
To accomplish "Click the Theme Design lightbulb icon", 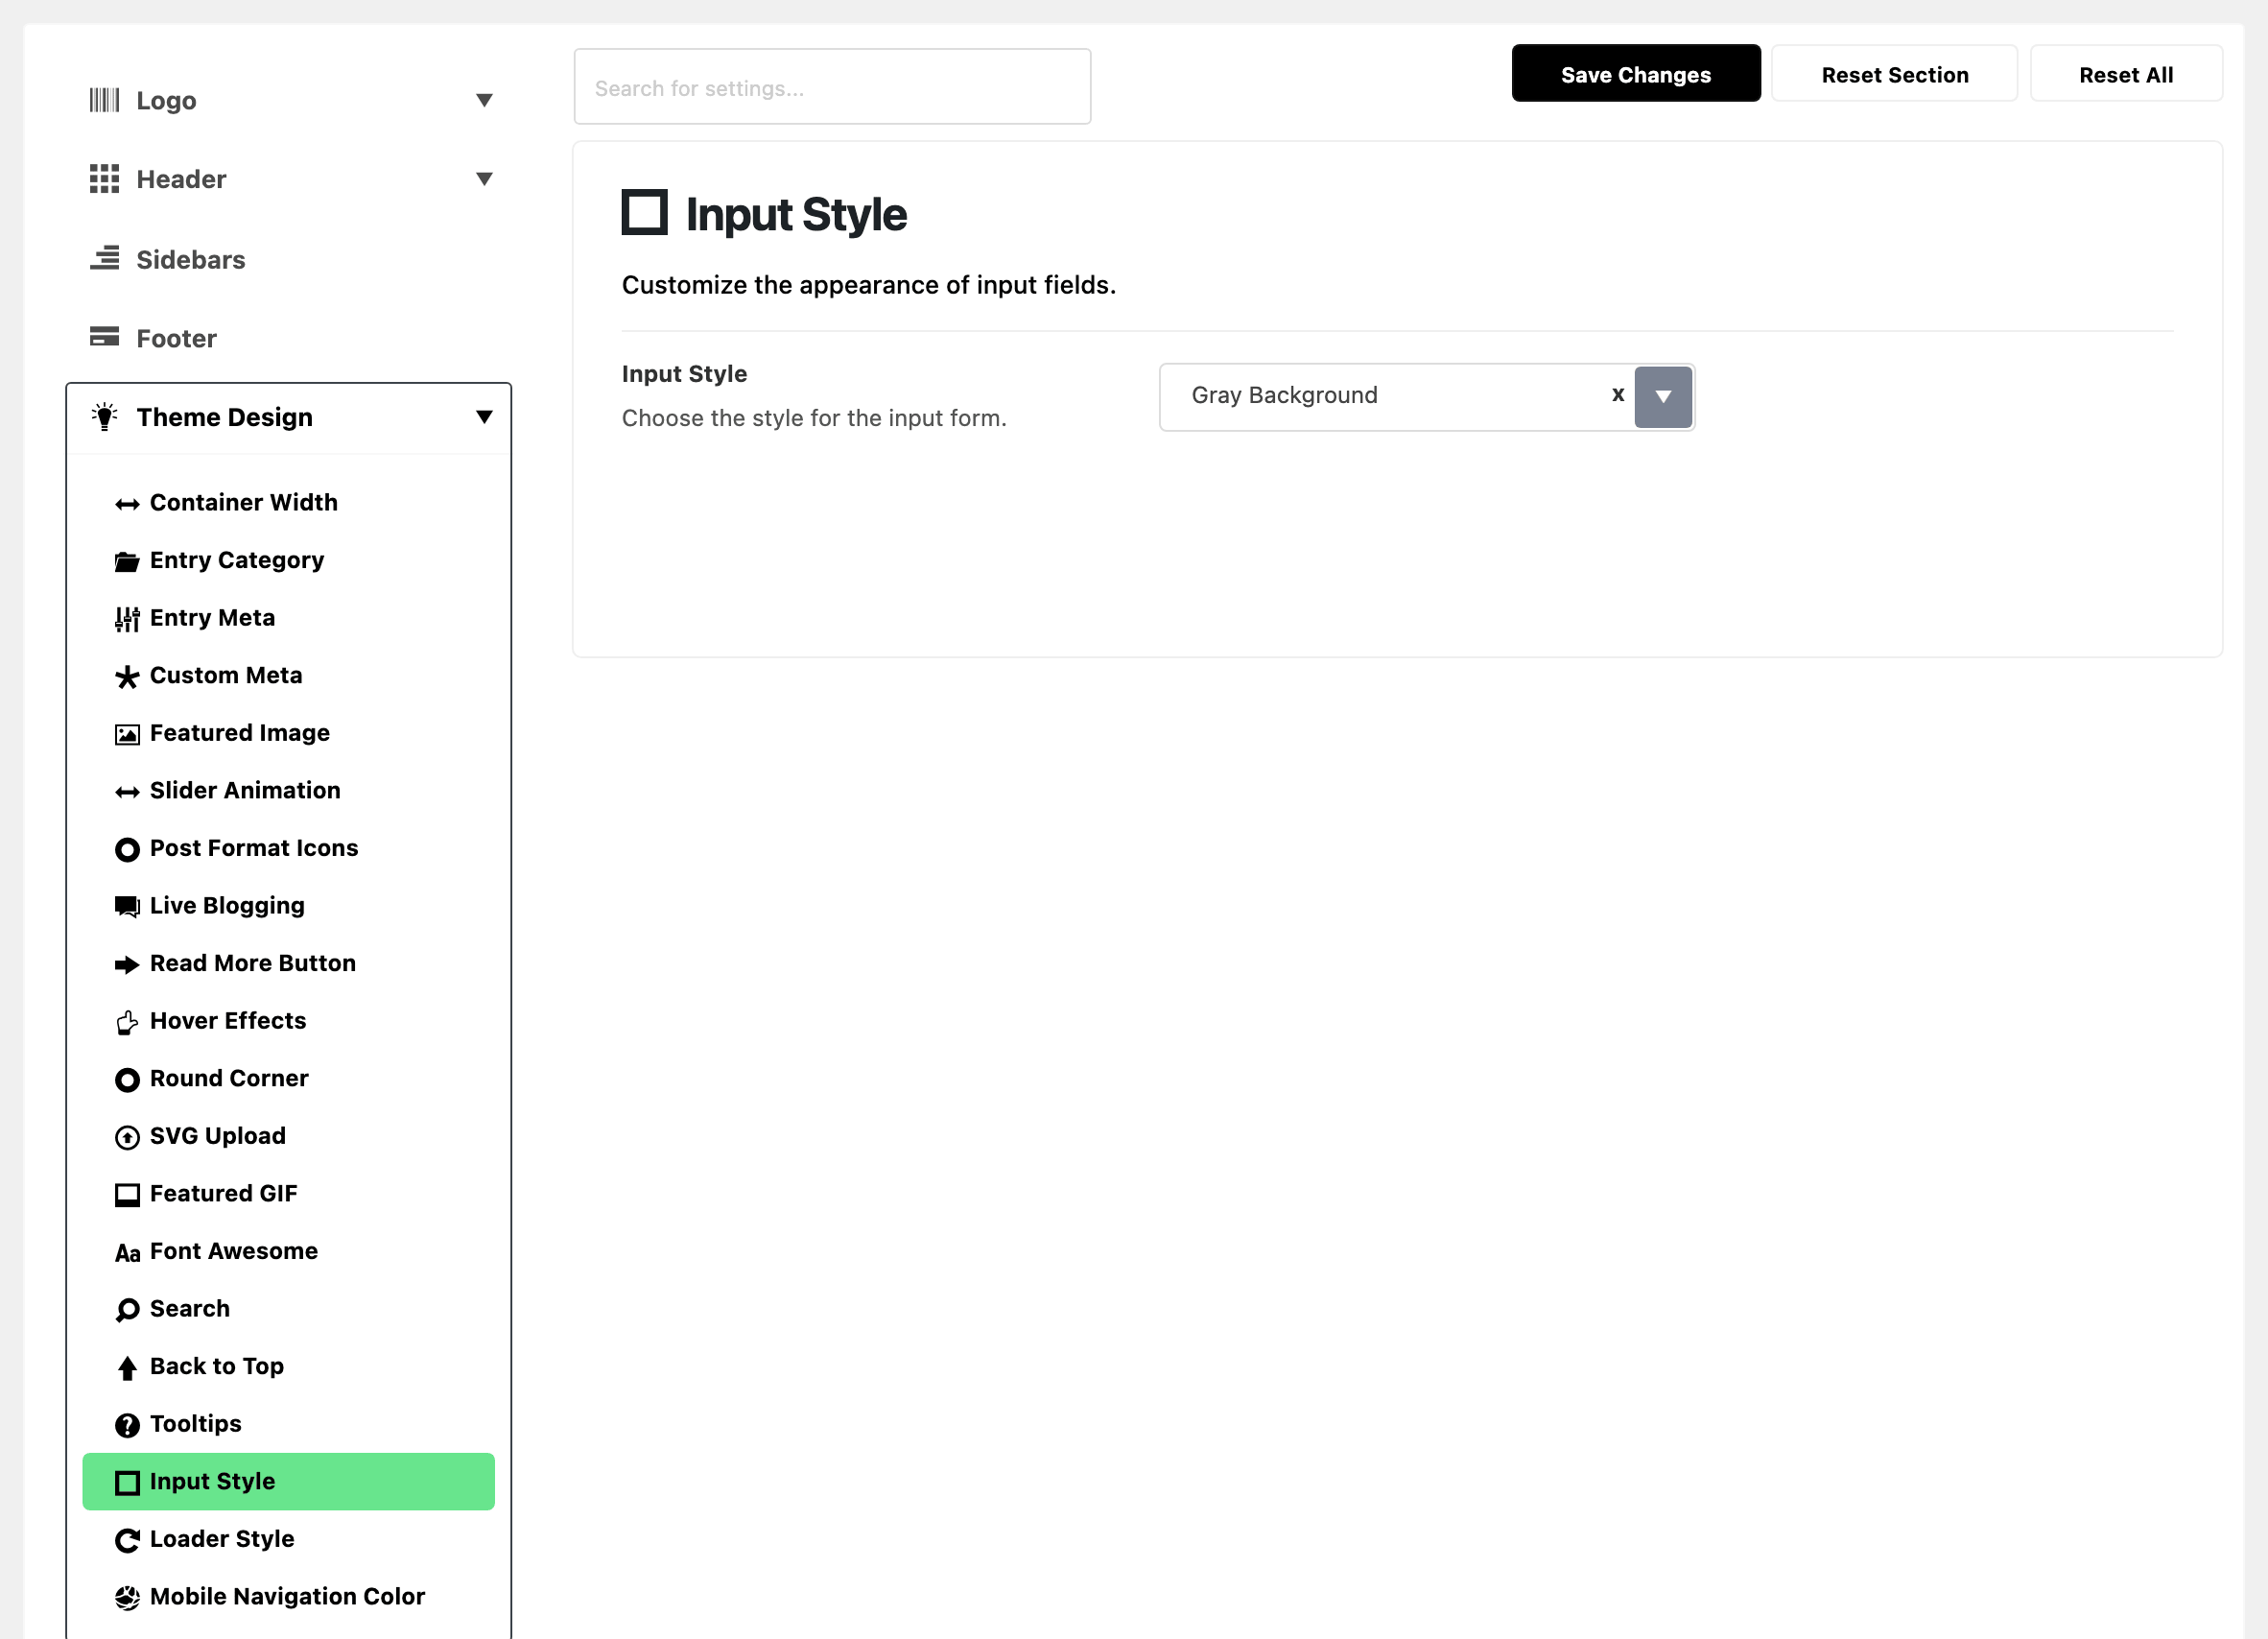I will click(x=104, y=416).
